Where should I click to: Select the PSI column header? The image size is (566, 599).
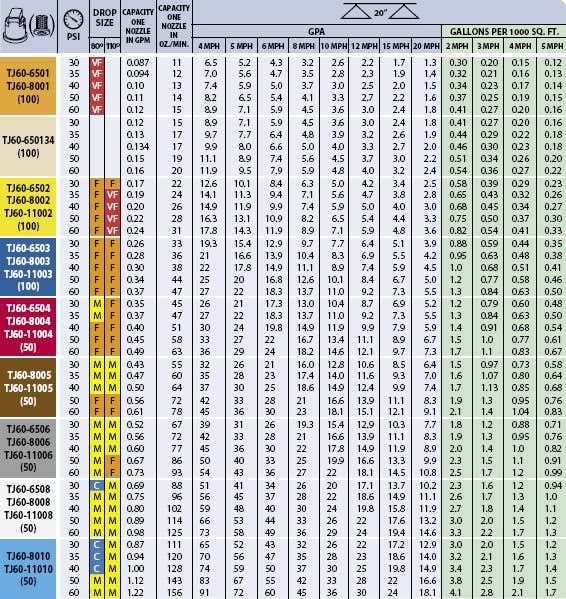tap(73, 37)
